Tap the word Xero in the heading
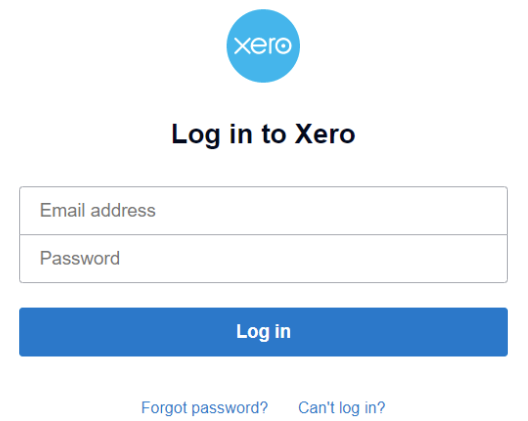 point(325,134)
